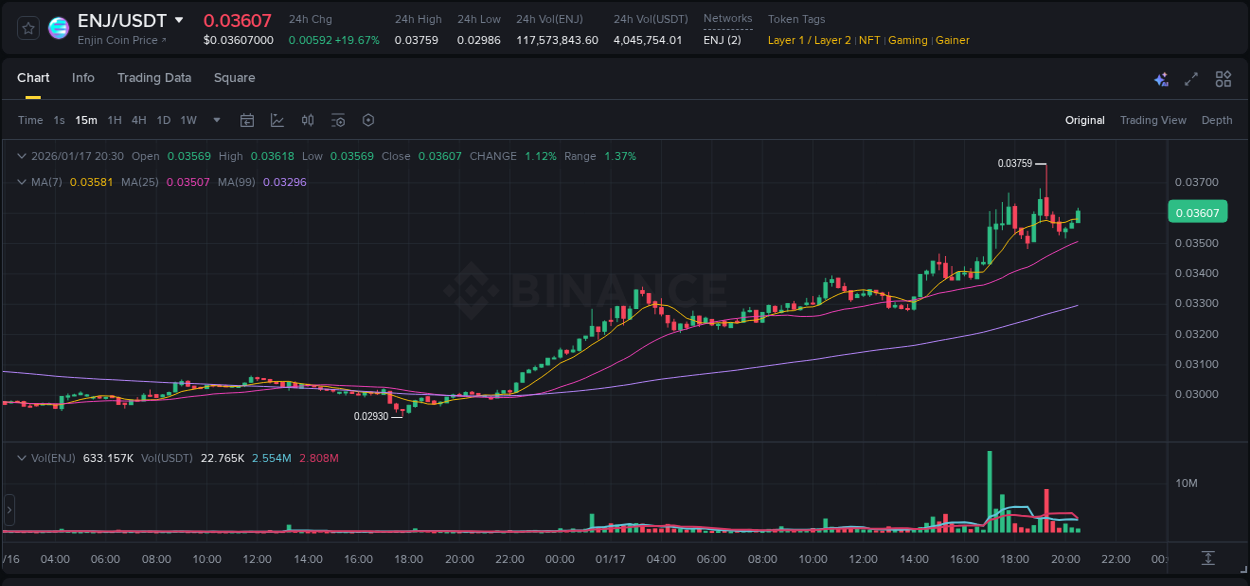Viewport: 1250px width, 586px height.
Task: Enable the 1s tick interval
Action: [x=58, y=120]
